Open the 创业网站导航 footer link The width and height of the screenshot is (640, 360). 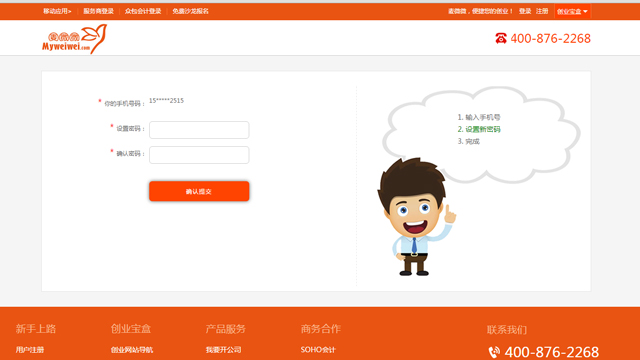pos(132,350)
